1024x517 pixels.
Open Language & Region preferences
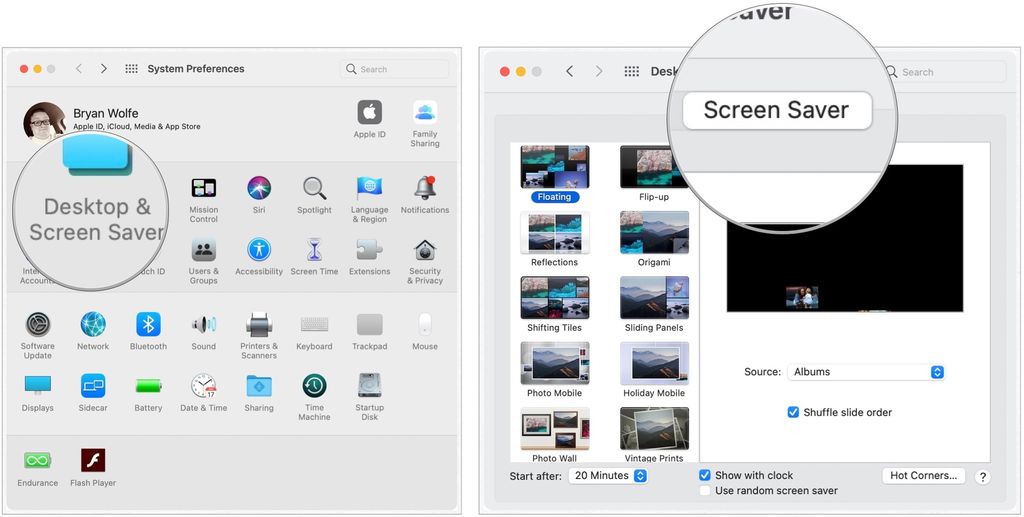370,188
